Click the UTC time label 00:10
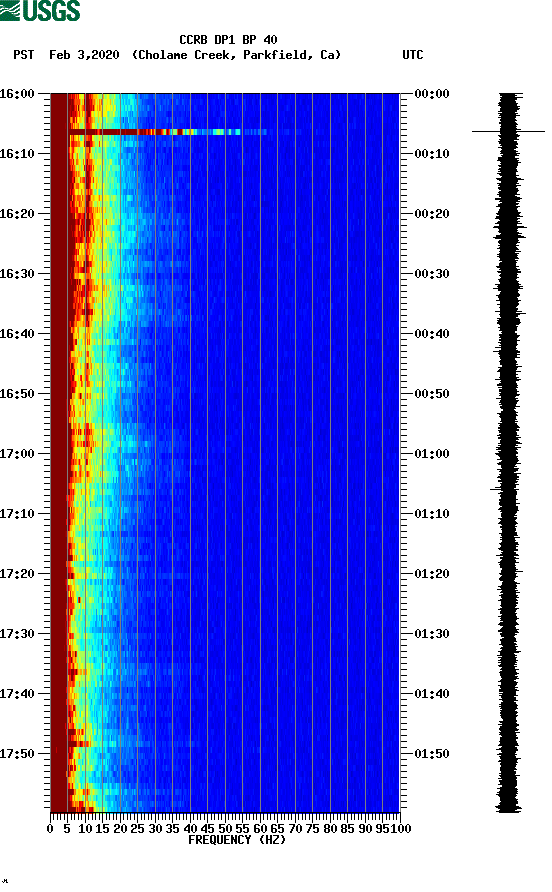552x892 pixels. point(432,154)
